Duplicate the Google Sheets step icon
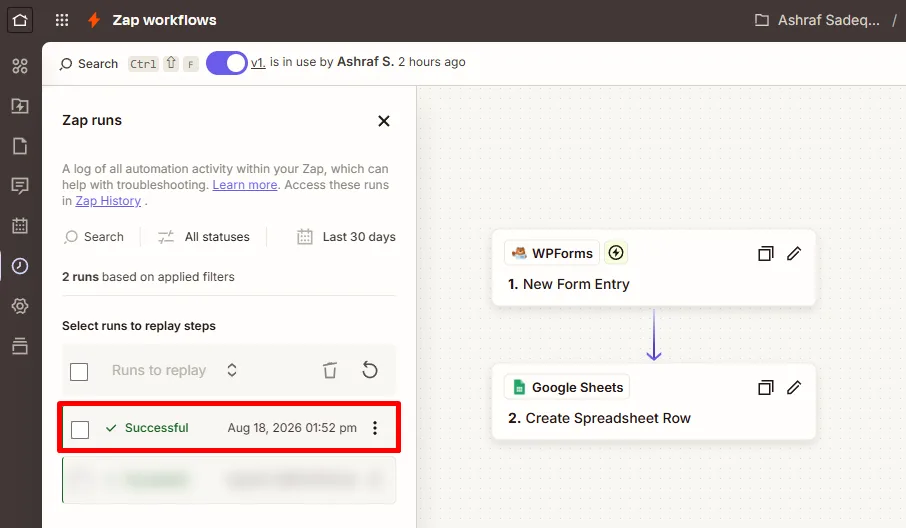The height and width of the screenshot is (528, 906). [x=766, y=388]
